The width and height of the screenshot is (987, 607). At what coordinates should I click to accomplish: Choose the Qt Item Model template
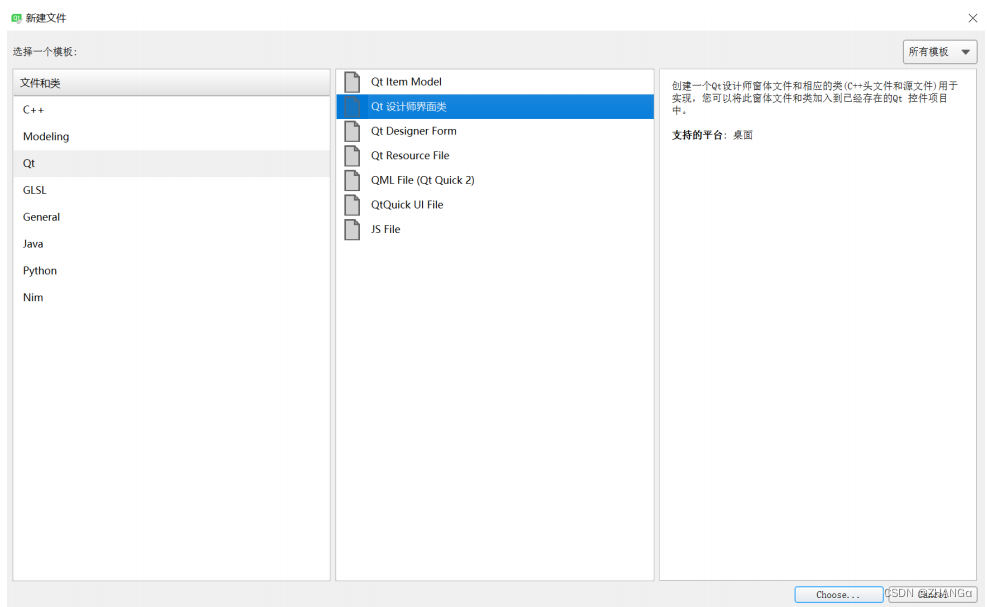495,82
